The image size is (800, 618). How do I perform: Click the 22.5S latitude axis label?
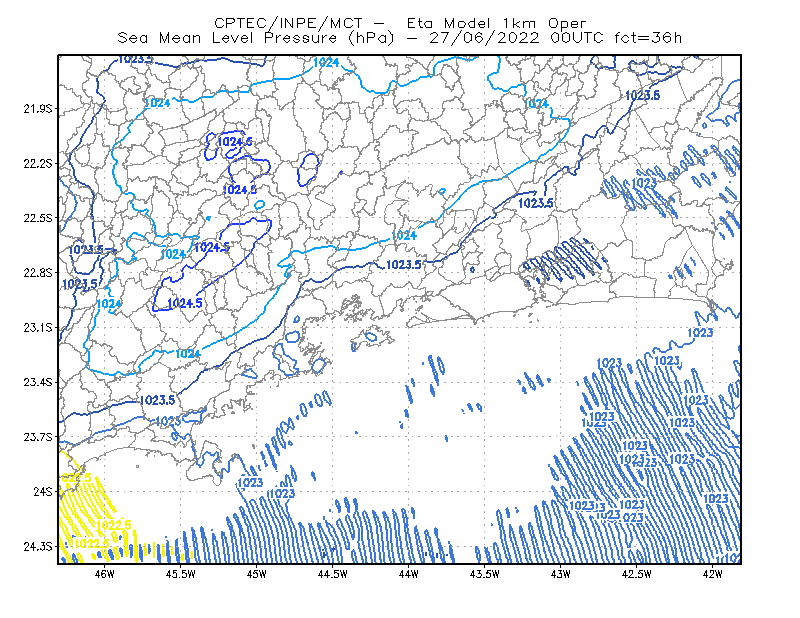tap(37, 218)
